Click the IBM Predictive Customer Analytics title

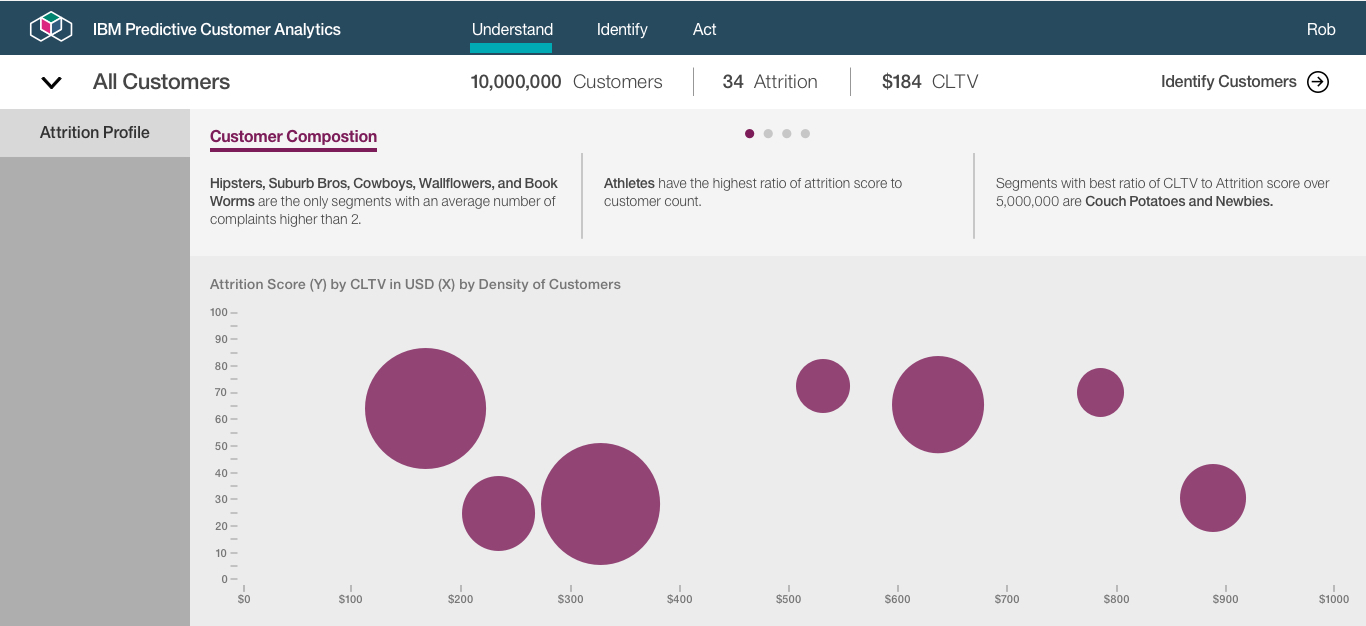pos(217,29)
